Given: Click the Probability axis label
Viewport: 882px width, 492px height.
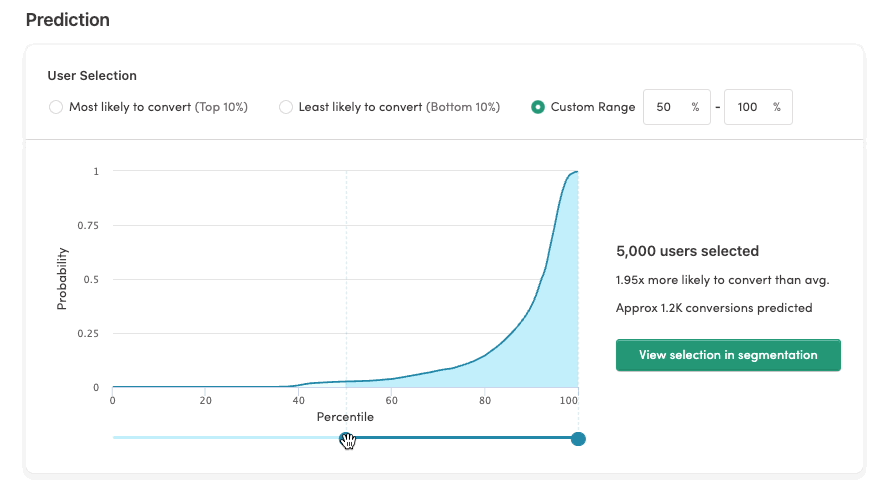Looking at the screenshot, I should [61, 279].
